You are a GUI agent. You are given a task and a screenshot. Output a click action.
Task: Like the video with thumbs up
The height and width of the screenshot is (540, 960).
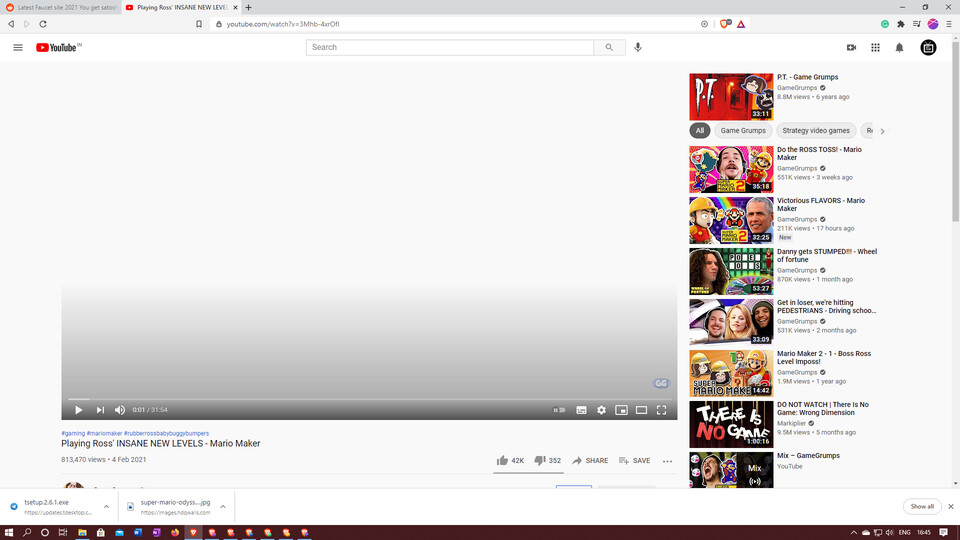click(509, 460)
